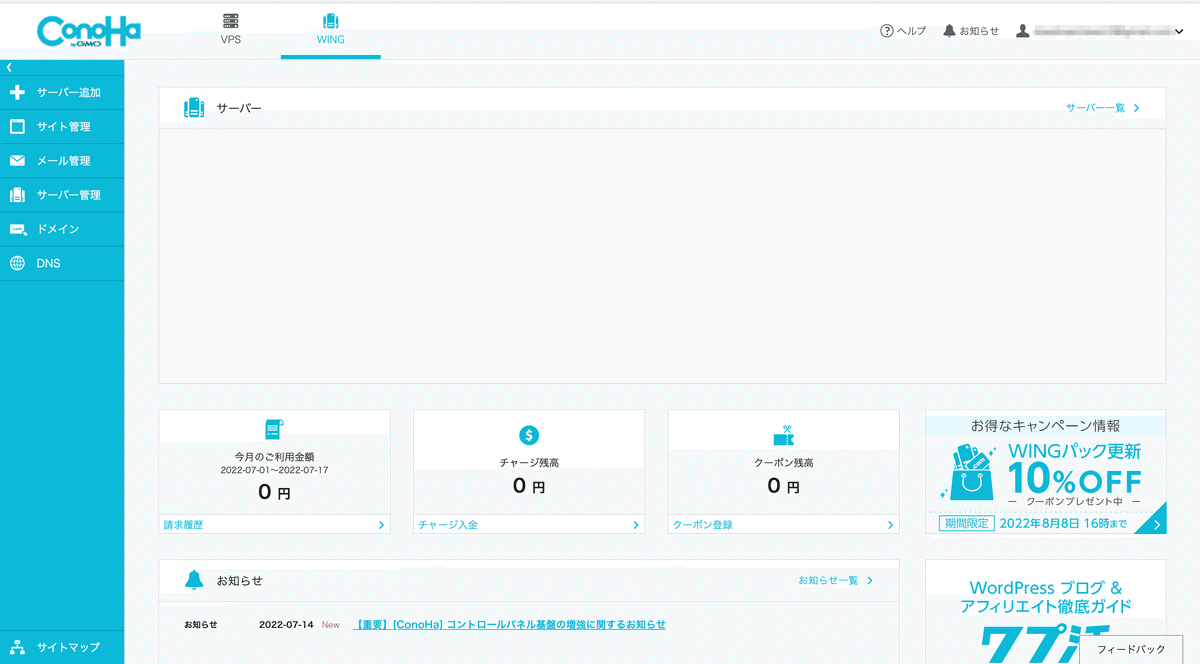Open サーバー追加 in the sidebar
Image resolution: width=1200 pixels, height=664 pixels.
click(62, 93)
